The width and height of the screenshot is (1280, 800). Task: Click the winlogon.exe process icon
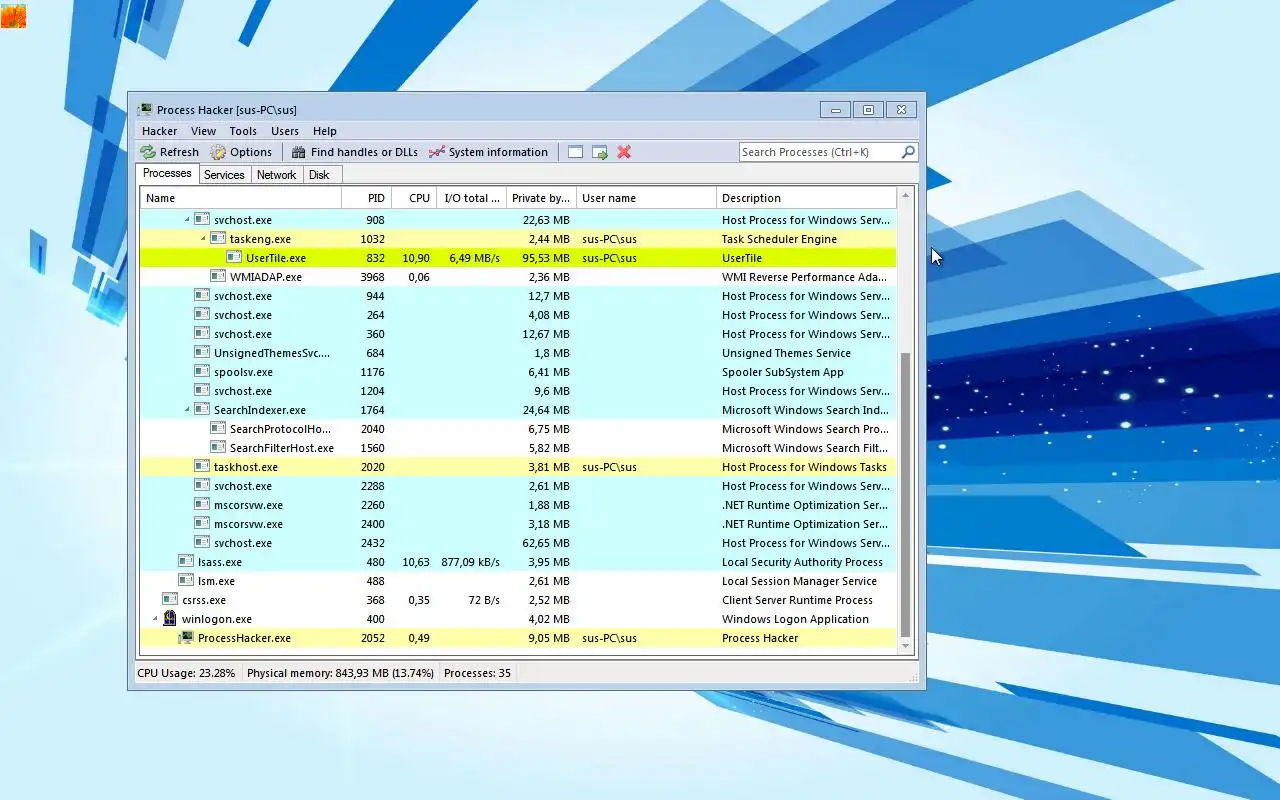169,619
